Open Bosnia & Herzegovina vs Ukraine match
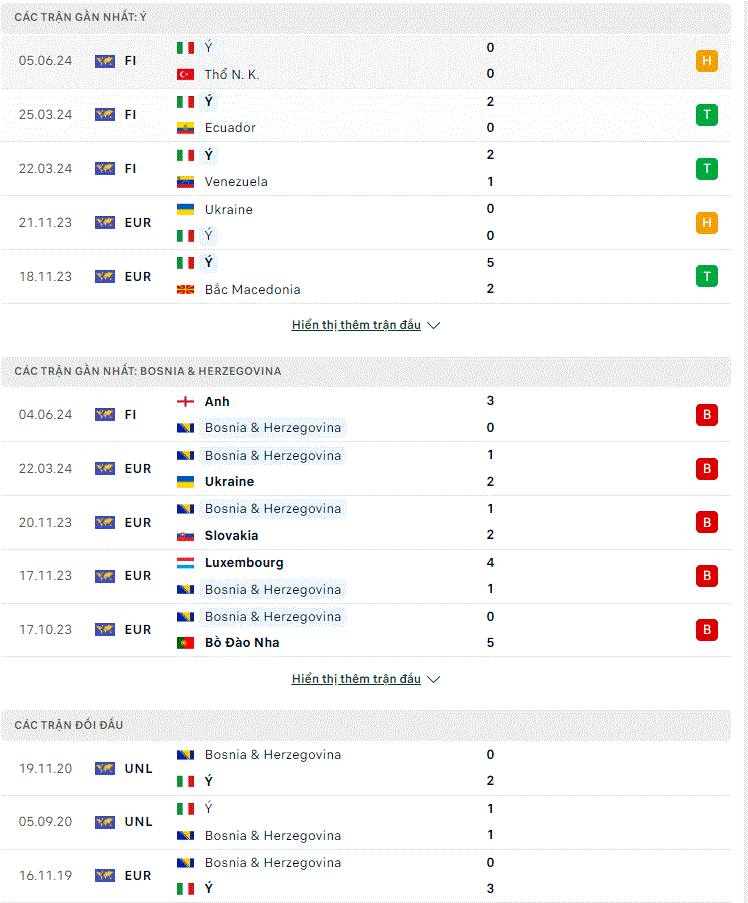748x903 pixels. 366,469
